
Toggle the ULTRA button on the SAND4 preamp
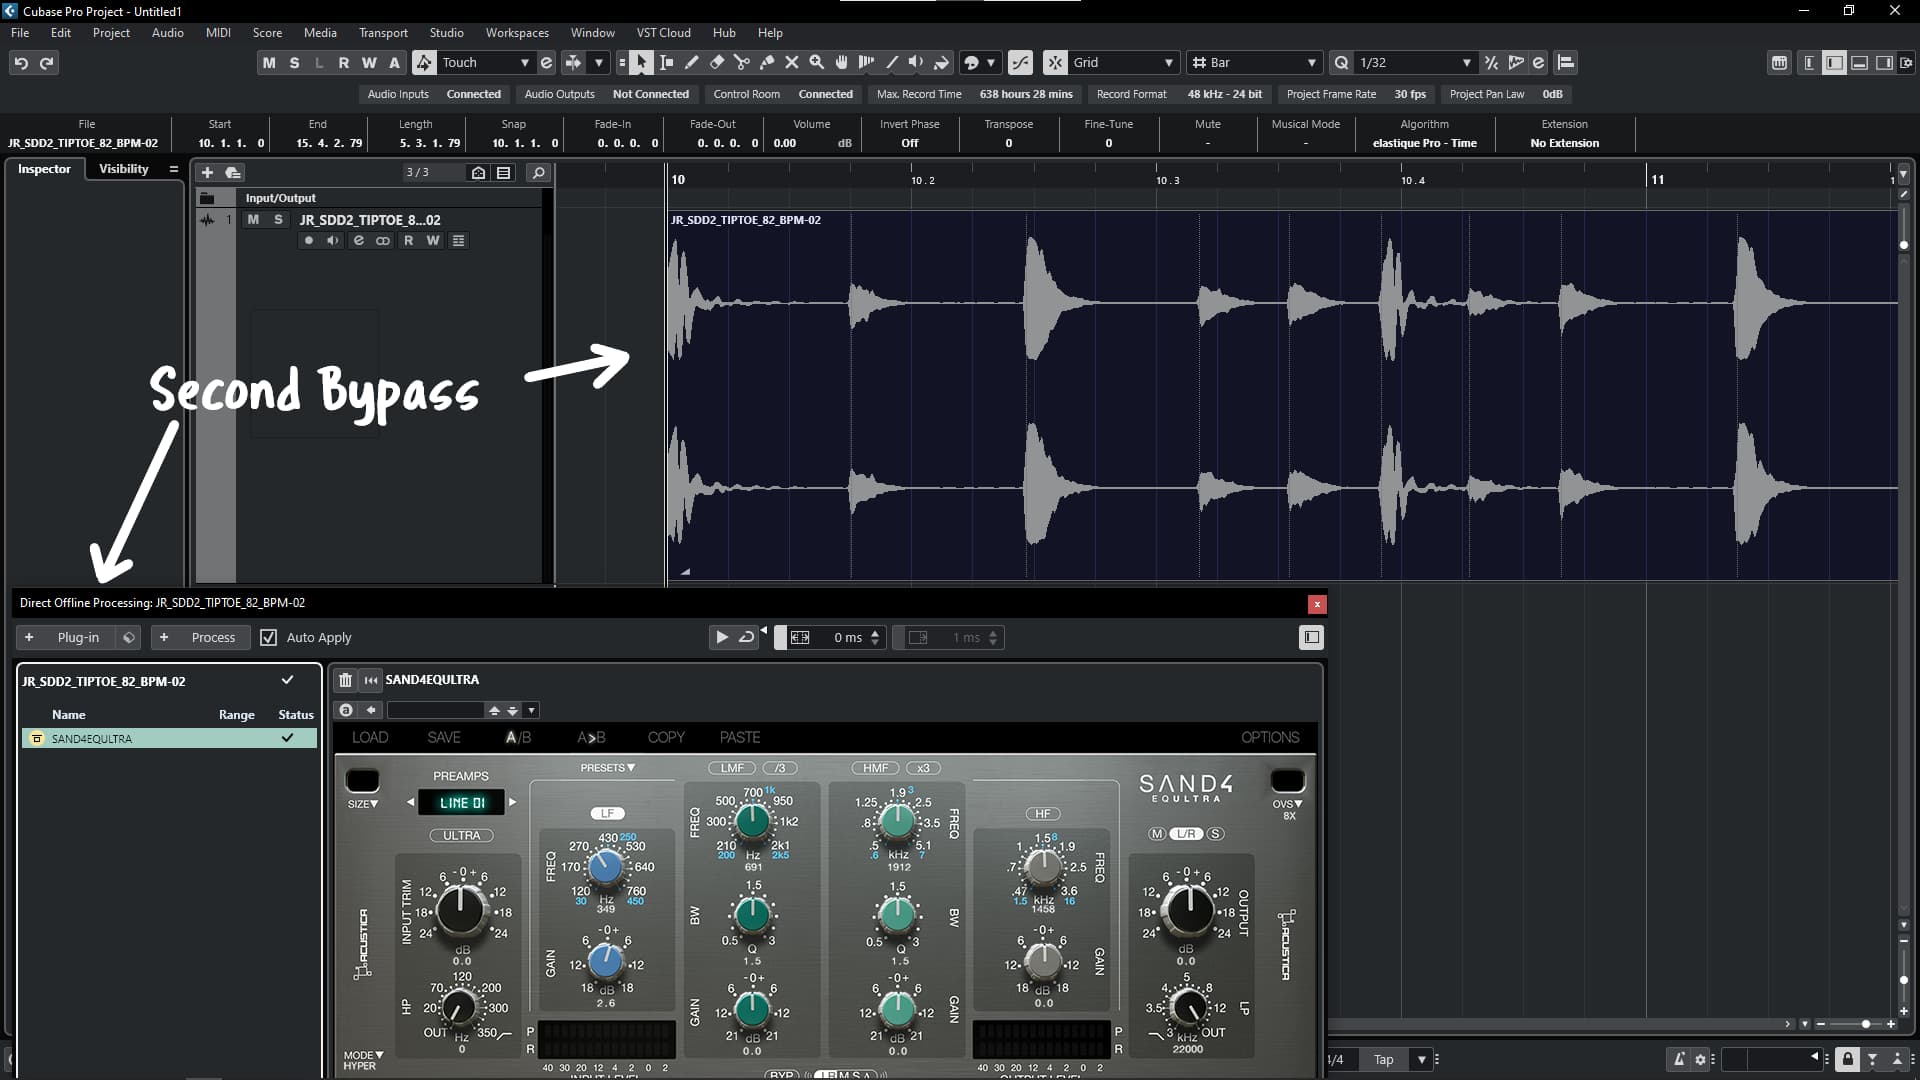pos(461,836)
